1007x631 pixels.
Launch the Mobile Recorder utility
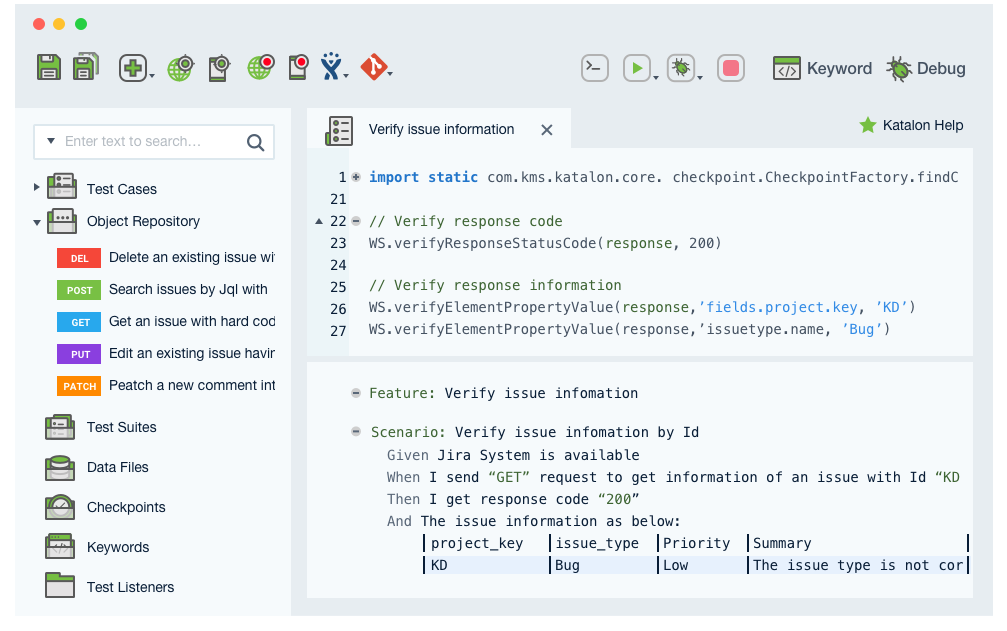pos(296,68)
